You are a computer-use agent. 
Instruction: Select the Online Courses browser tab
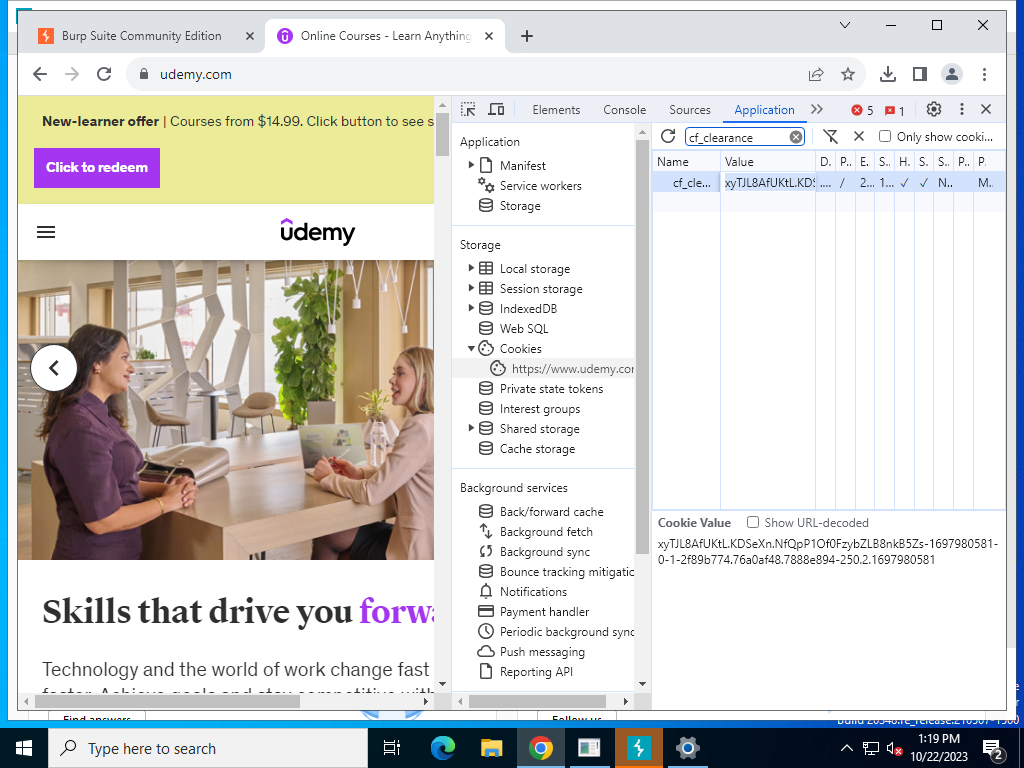pos(385,36)
